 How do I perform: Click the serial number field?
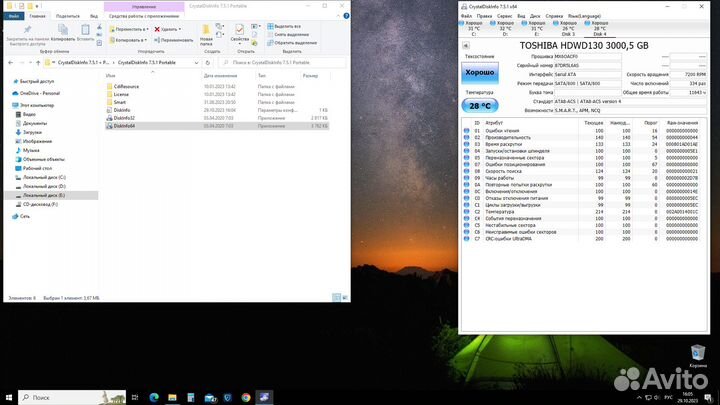(587, 66)
